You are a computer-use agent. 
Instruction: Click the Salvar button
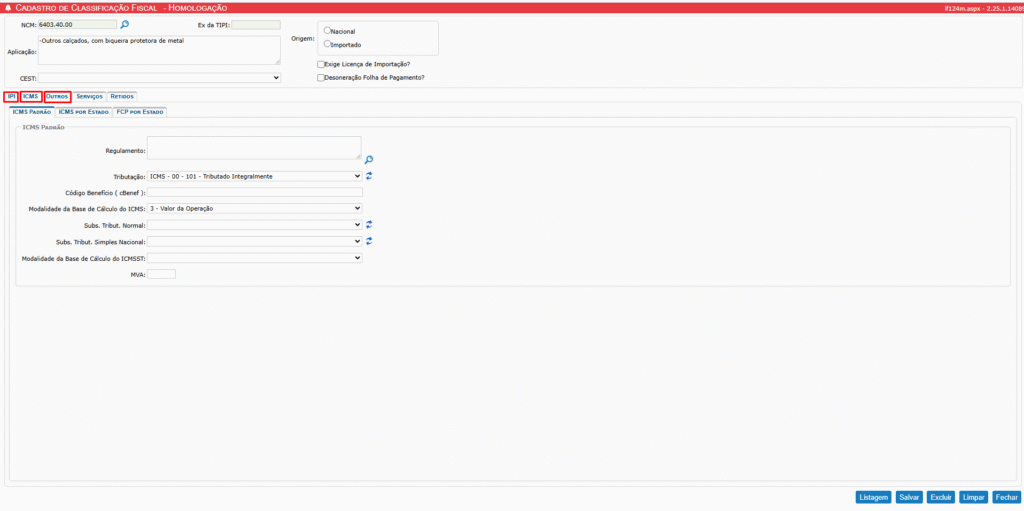click(x=908, y=497)
